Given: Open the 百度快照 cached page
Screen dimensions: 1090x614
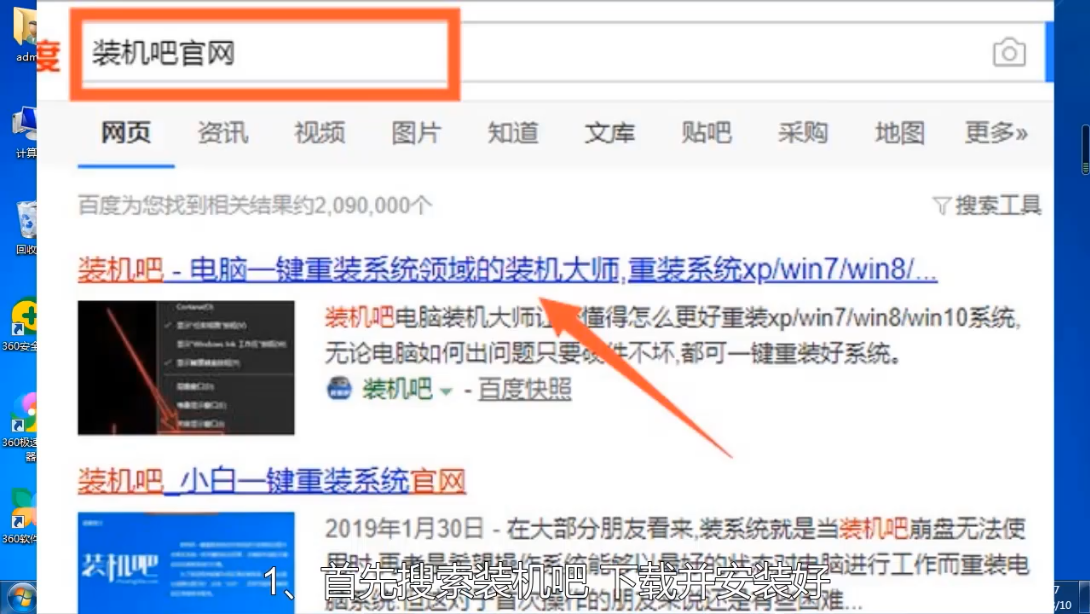Looking at the screenshot, I should [x=525, y=390].
